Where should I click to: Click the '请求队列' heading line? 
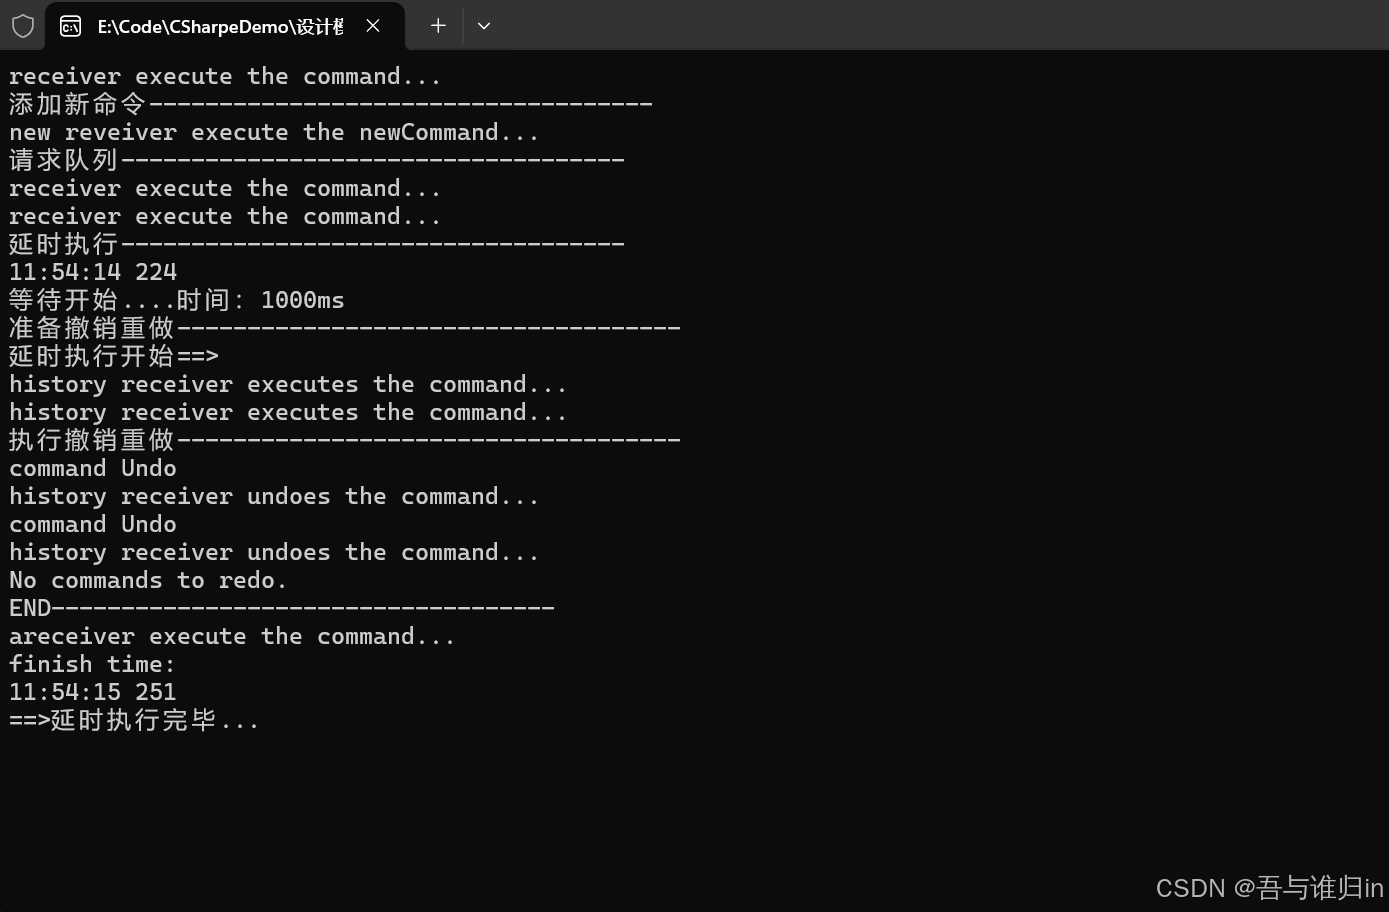[317, 160]
